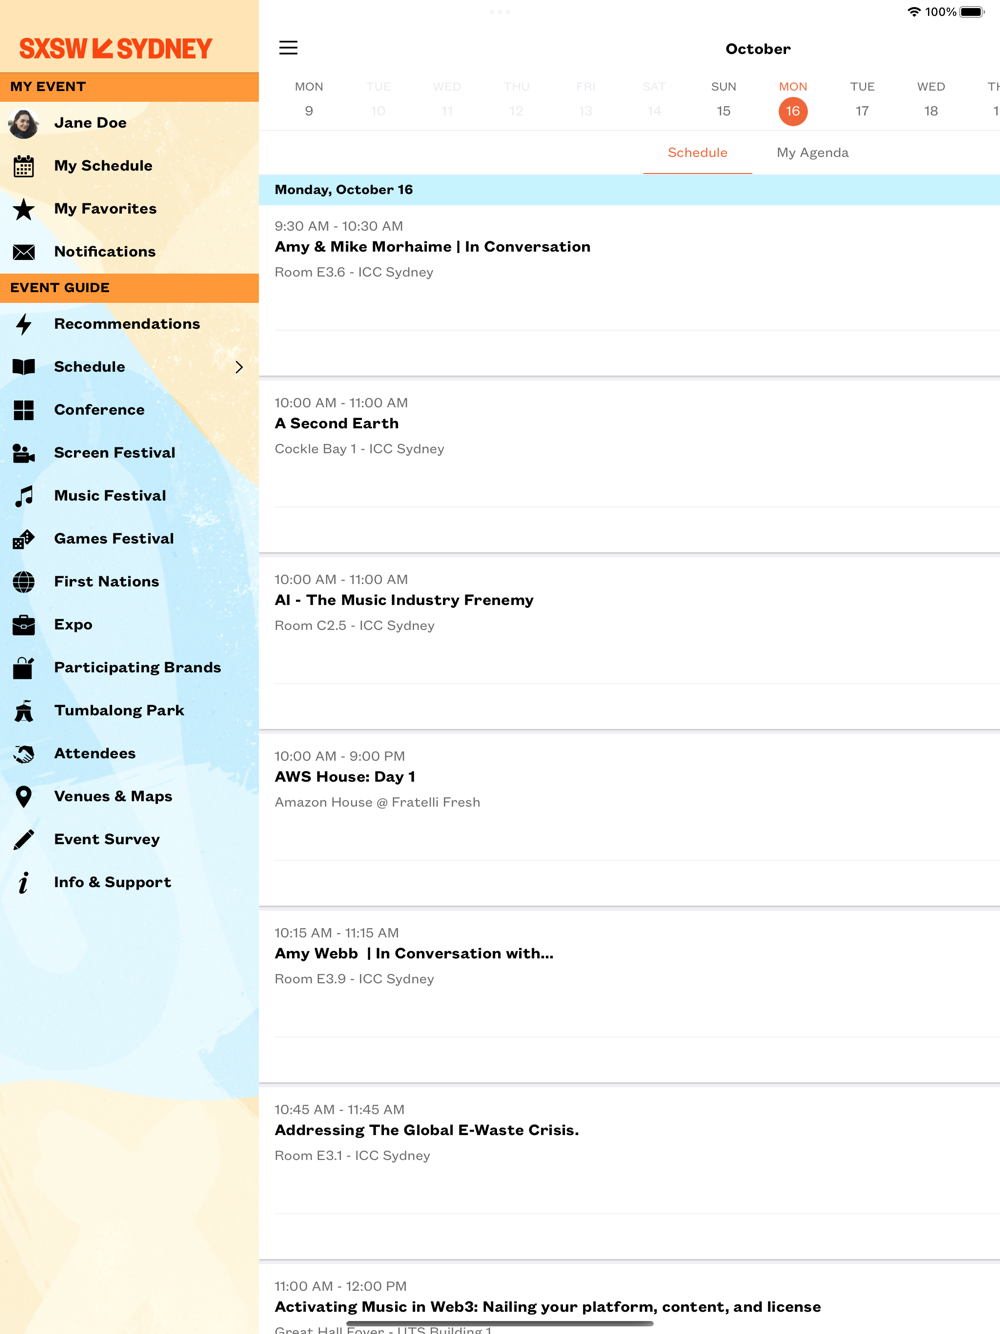Open First Nations label

(x=106, y=582)
